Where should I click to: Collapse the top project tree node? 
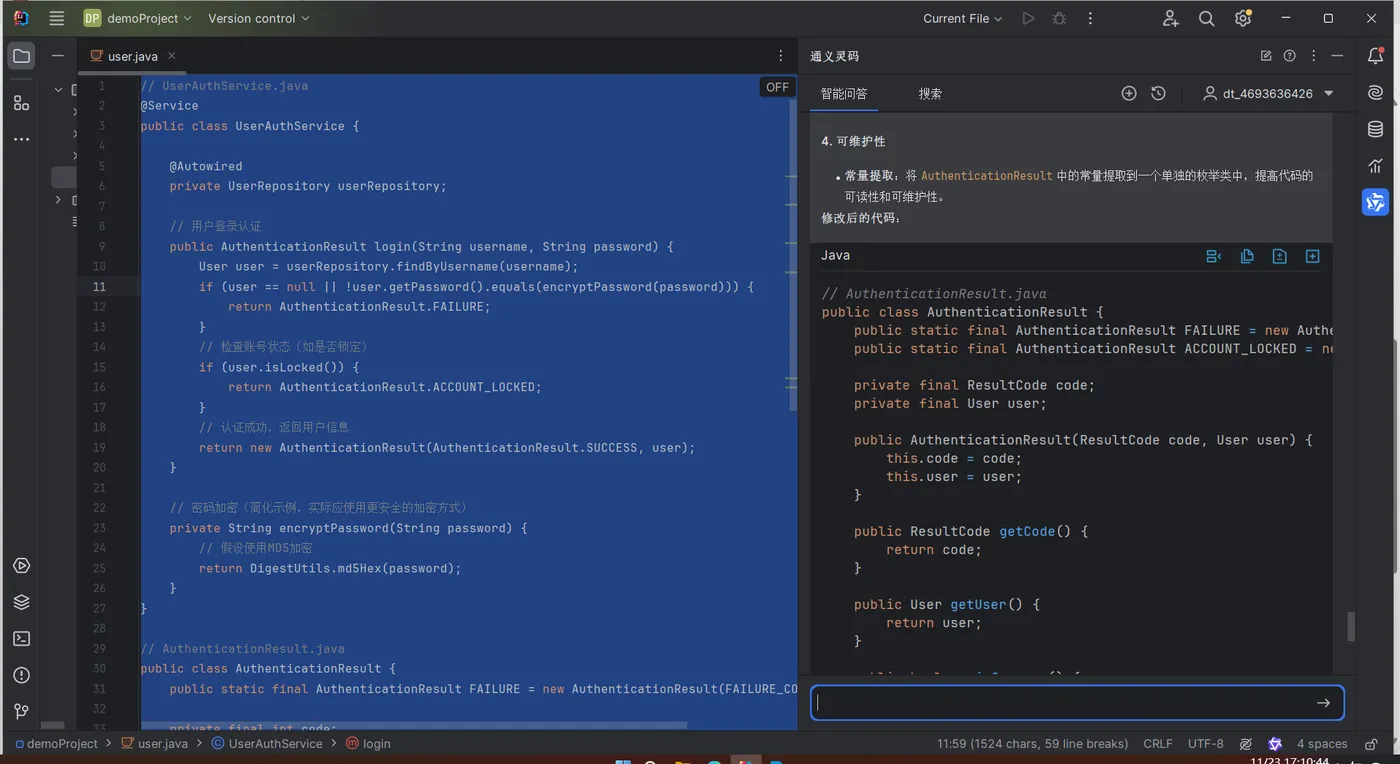tap(58, 89)
